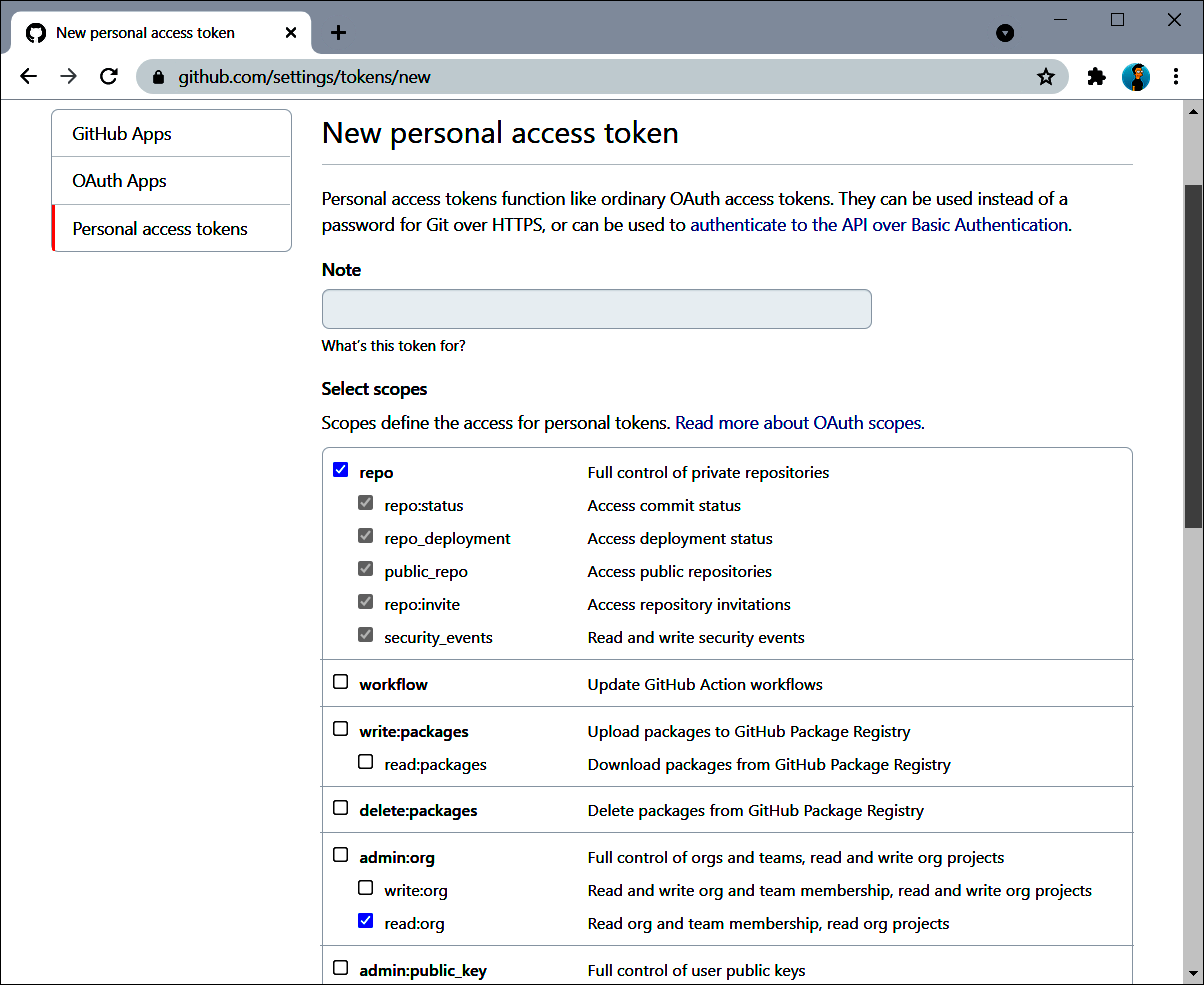Click the Note text field
The width and height of the screenshot is (1204, 985).
point(596,309)
